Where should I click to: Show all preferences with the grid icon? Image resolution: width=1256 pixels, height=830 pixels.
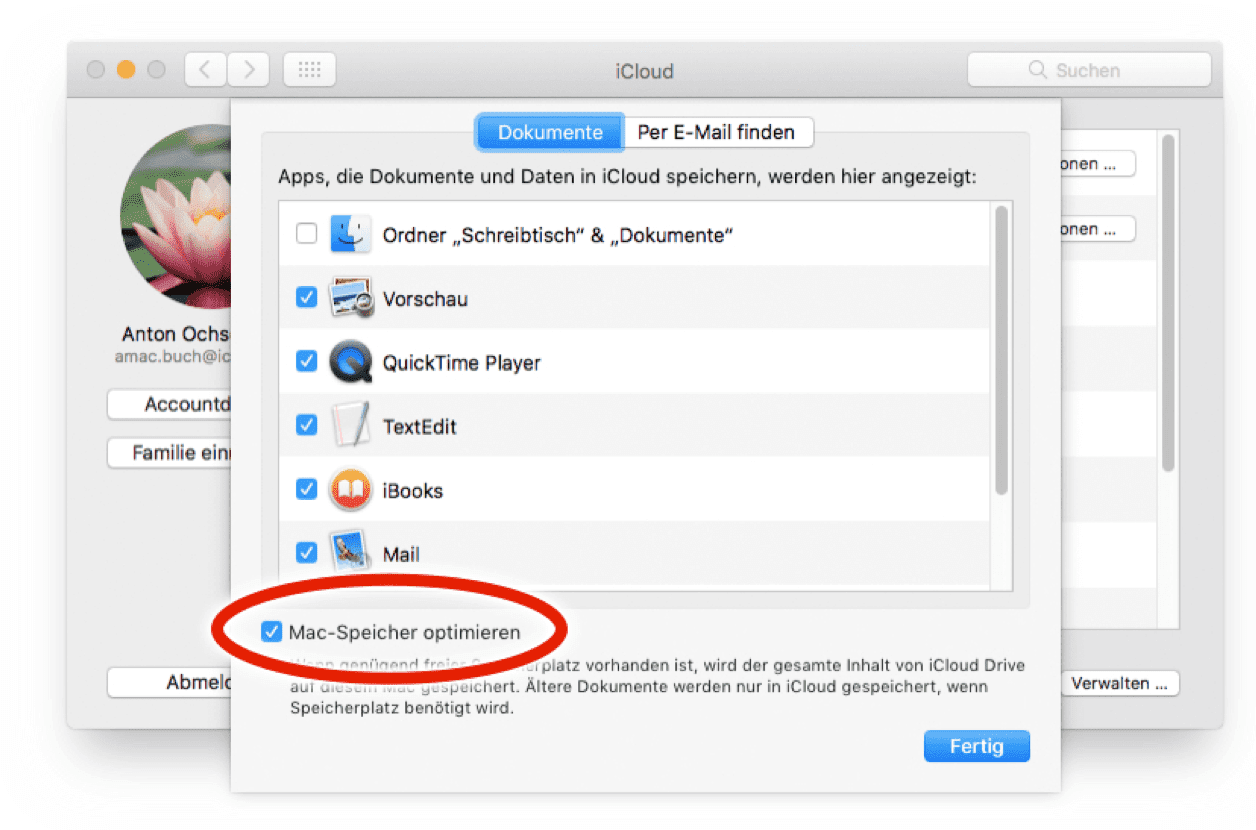point(310,70)
